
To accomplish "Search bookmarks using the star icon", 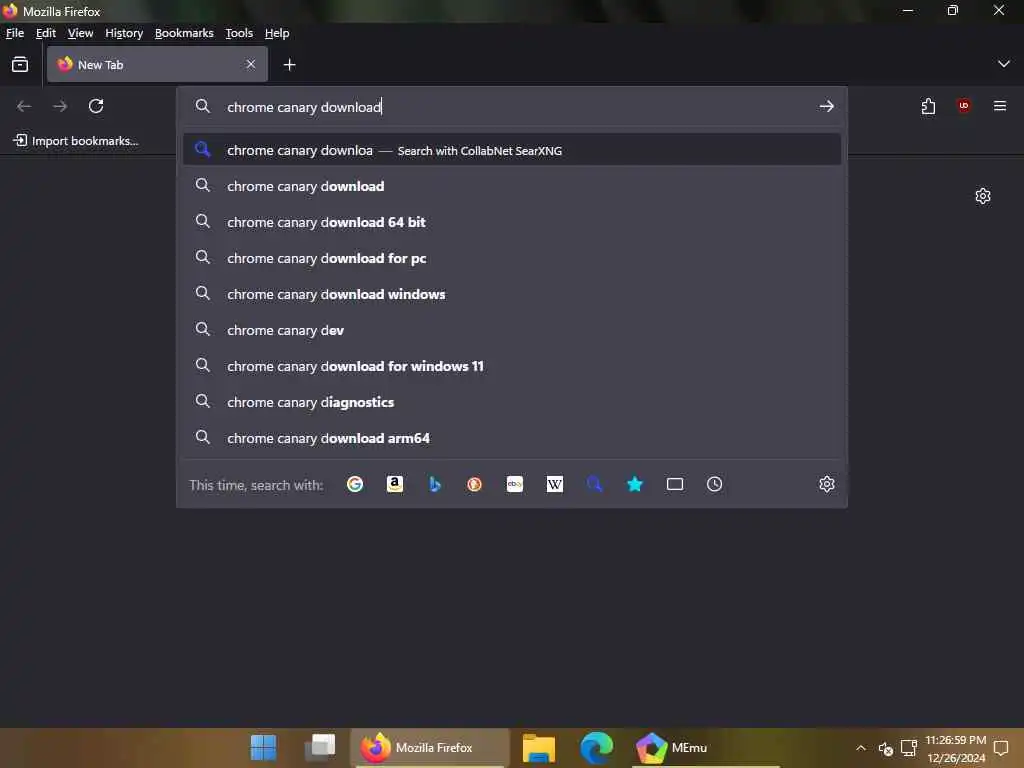I will coord(635,484).
